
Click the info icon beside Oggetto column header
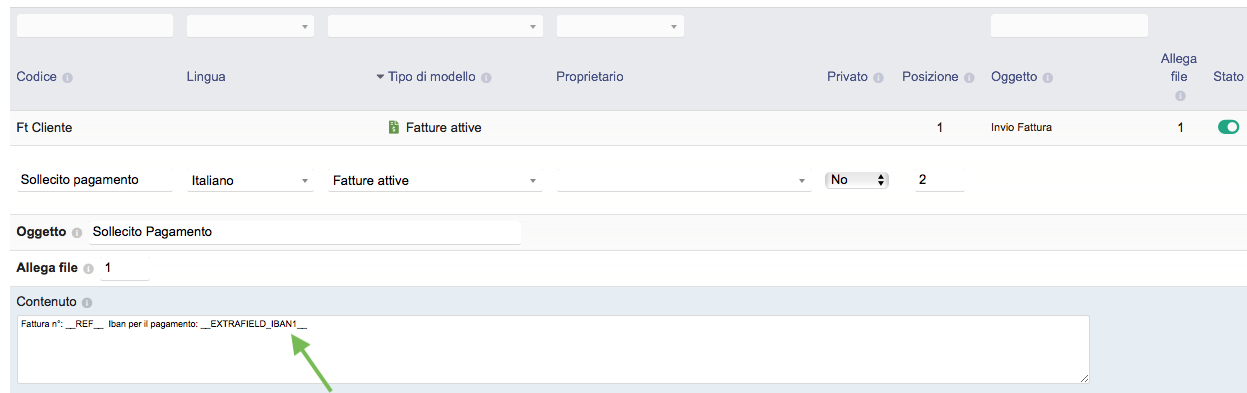pyautogui.click(x=1048, y=78)
